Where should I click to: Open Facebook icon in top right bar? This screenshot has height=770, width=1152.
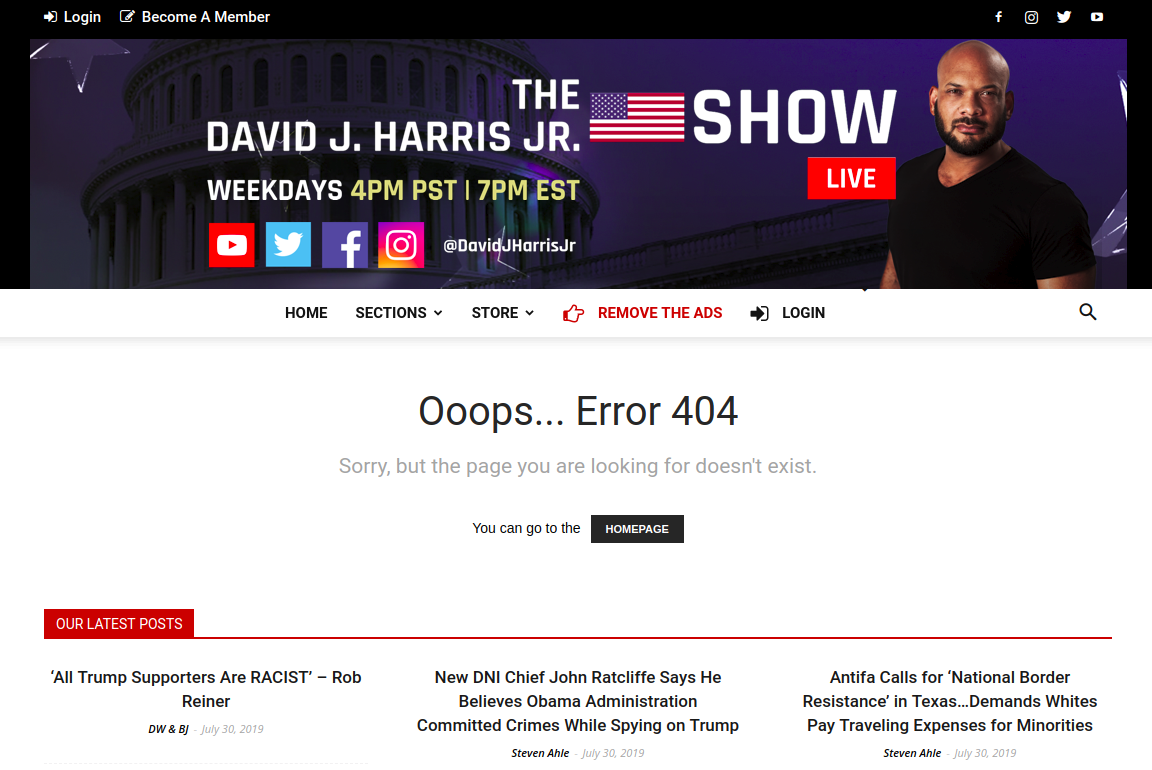click(x=998, y=17)
